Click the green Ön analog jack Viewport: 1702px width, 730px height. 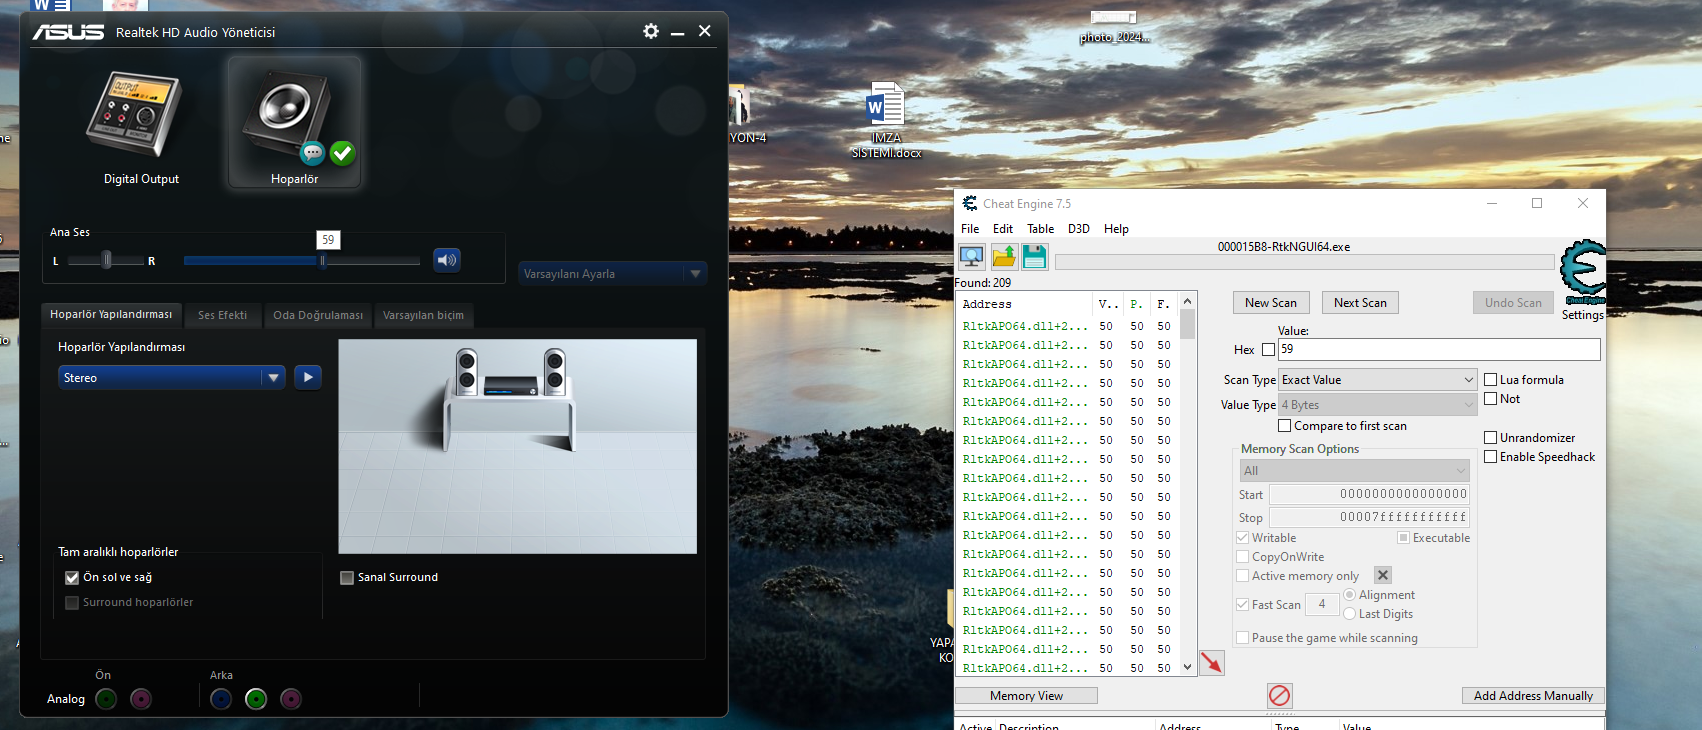(x=106, y=699)
